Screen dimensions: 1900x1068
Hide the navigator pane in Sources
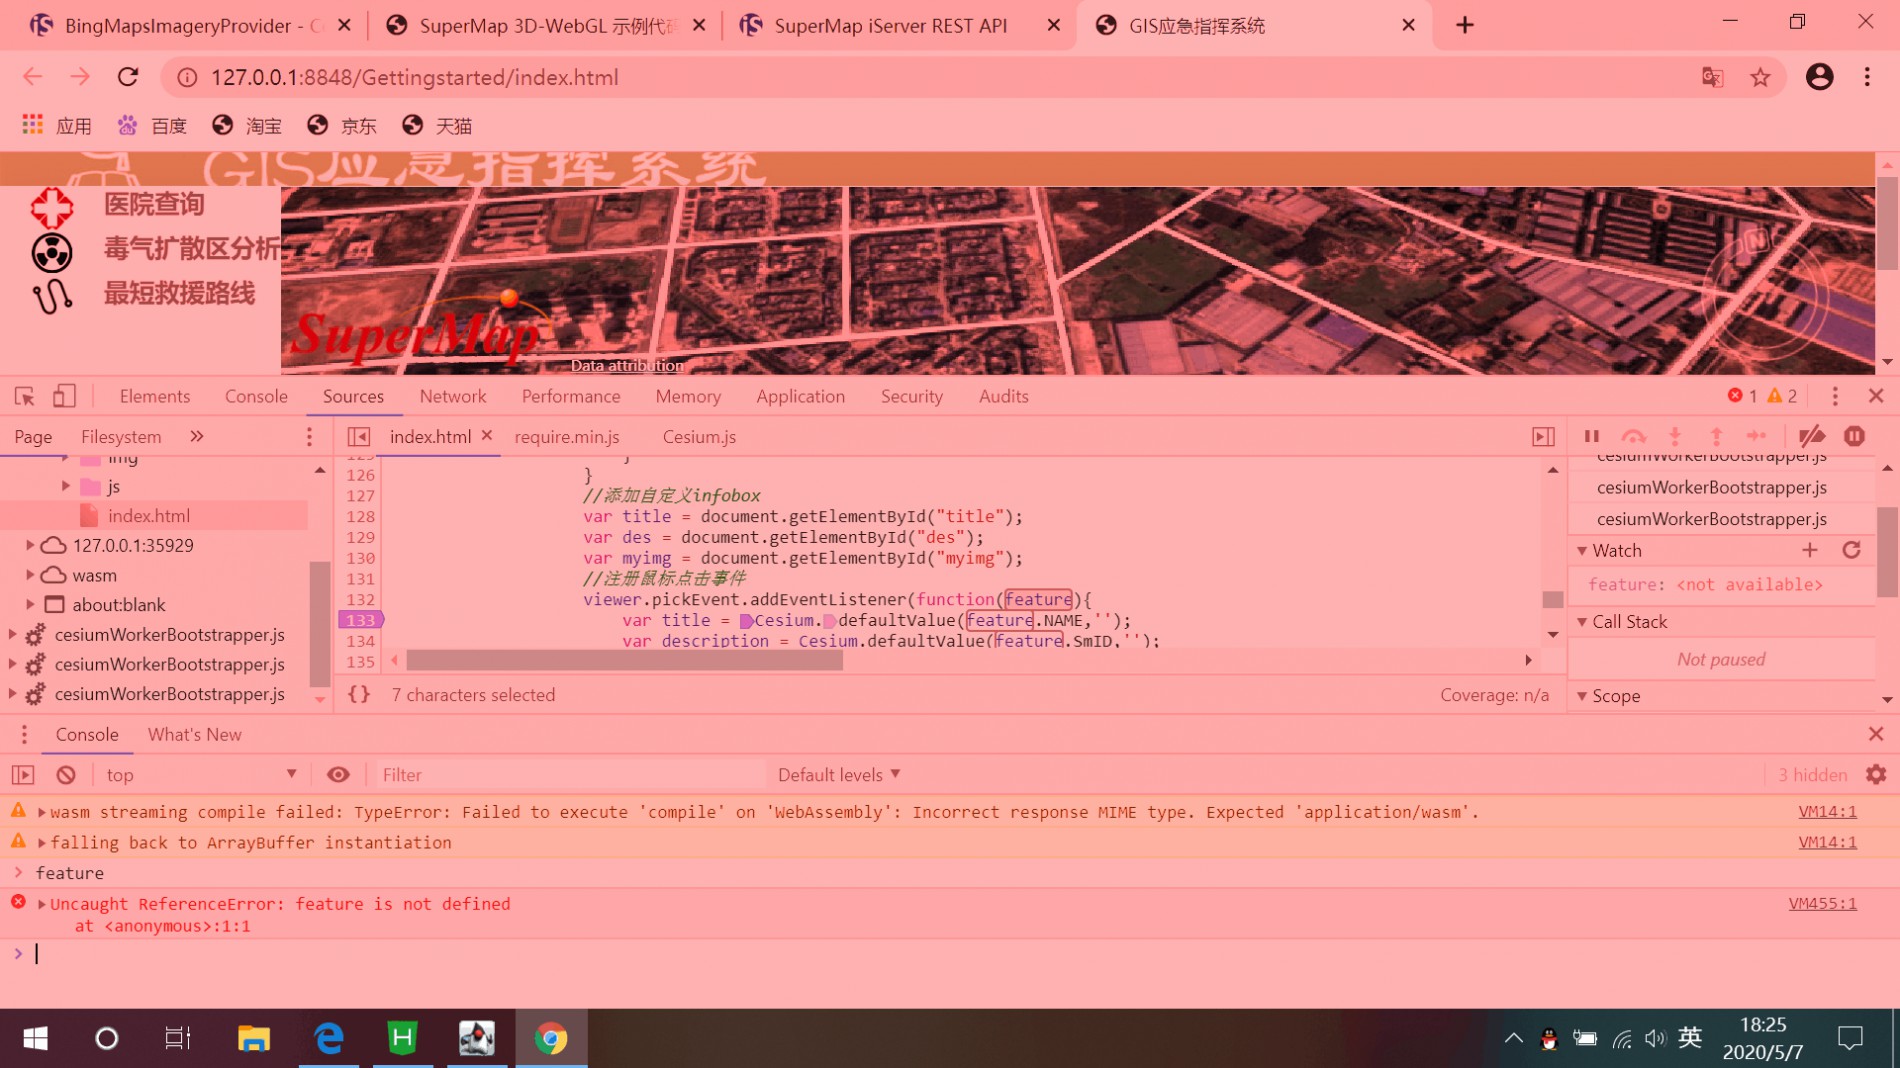coord(358,437)
